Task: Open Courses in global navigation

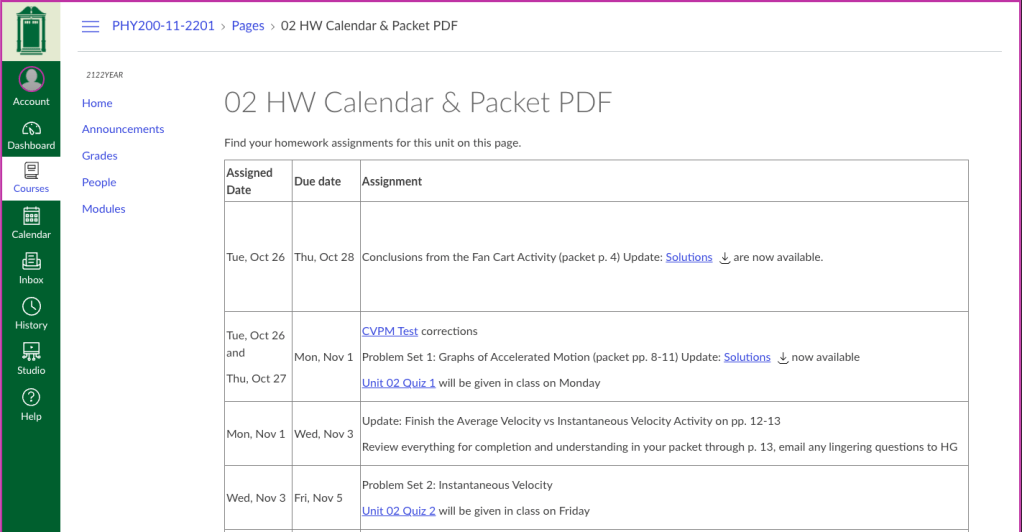Action: click(x=31, y=172)
